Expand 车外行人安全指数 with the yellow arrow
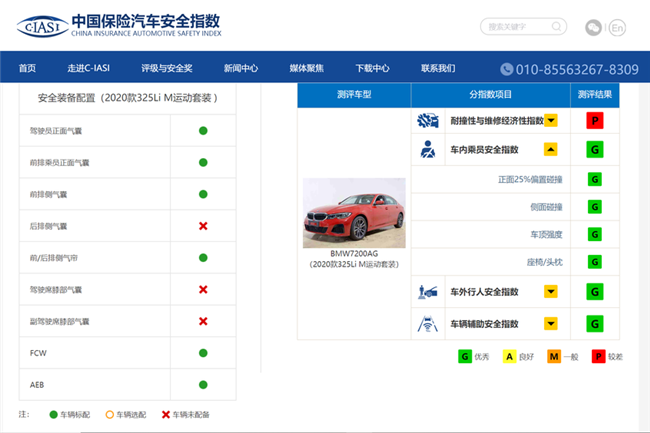Viewport: 650px width, 433px height. [551, 292]
